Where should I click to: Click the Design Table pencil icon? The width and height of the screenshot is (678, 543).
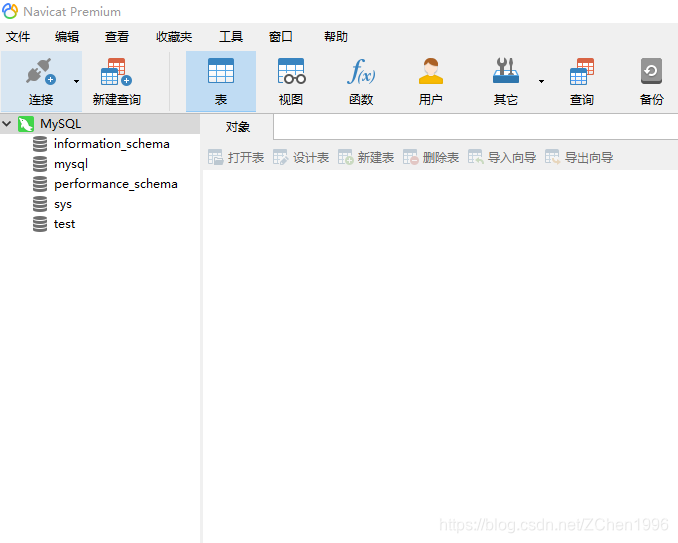(x=280, y=157)
